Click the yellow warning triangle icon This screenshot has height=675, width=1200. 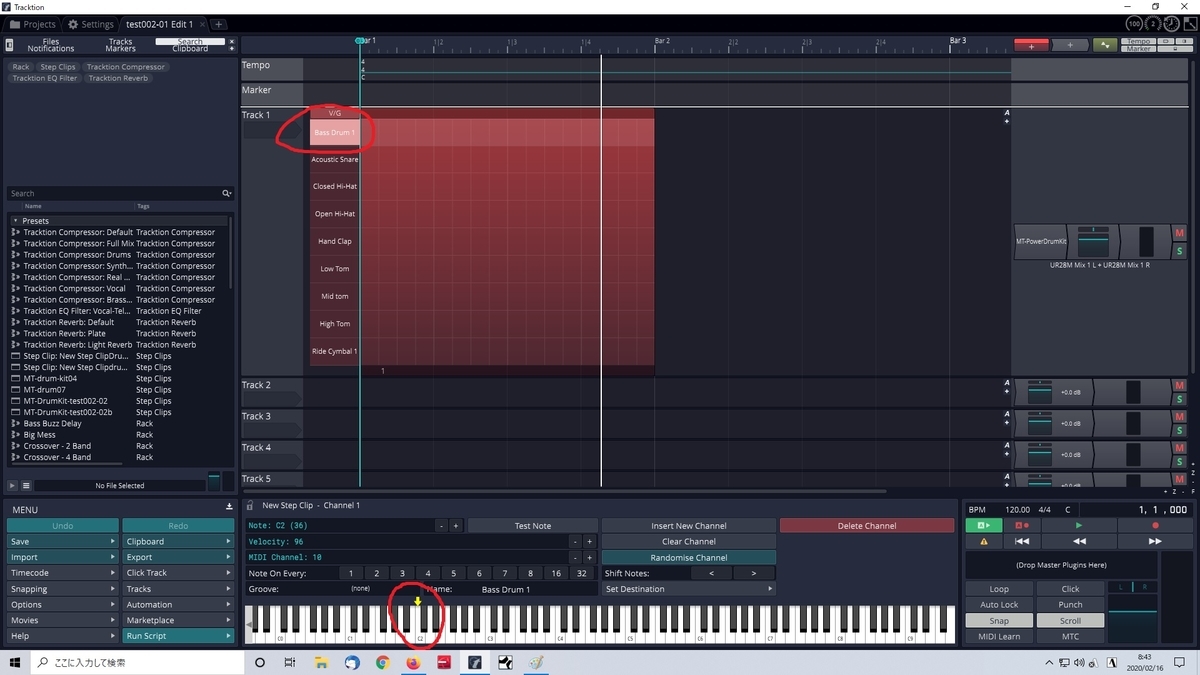(x=984, y=541)
